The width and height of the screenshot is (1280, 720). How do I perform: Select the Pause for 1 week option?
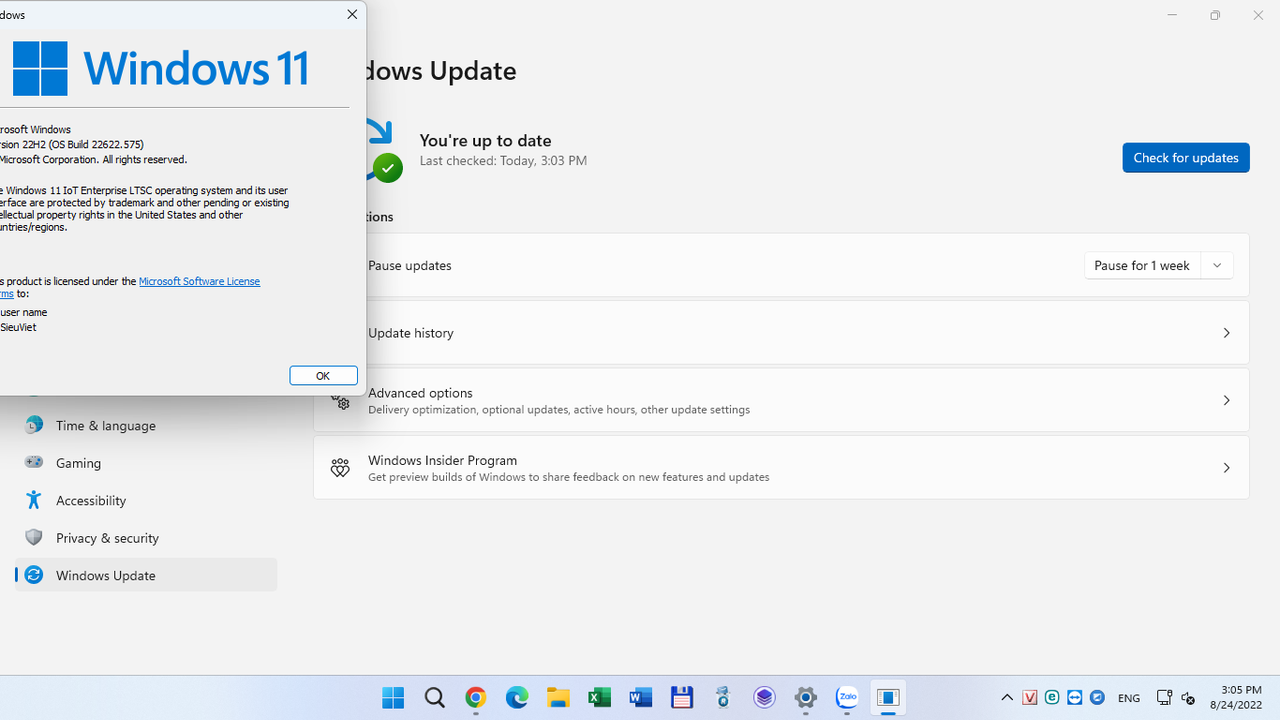click(x=1142, y=265)
